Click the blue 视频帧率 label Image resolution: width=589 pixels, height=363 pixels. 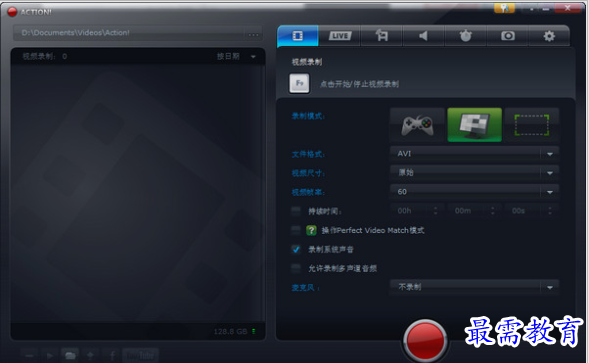click(x=308, y=192)
